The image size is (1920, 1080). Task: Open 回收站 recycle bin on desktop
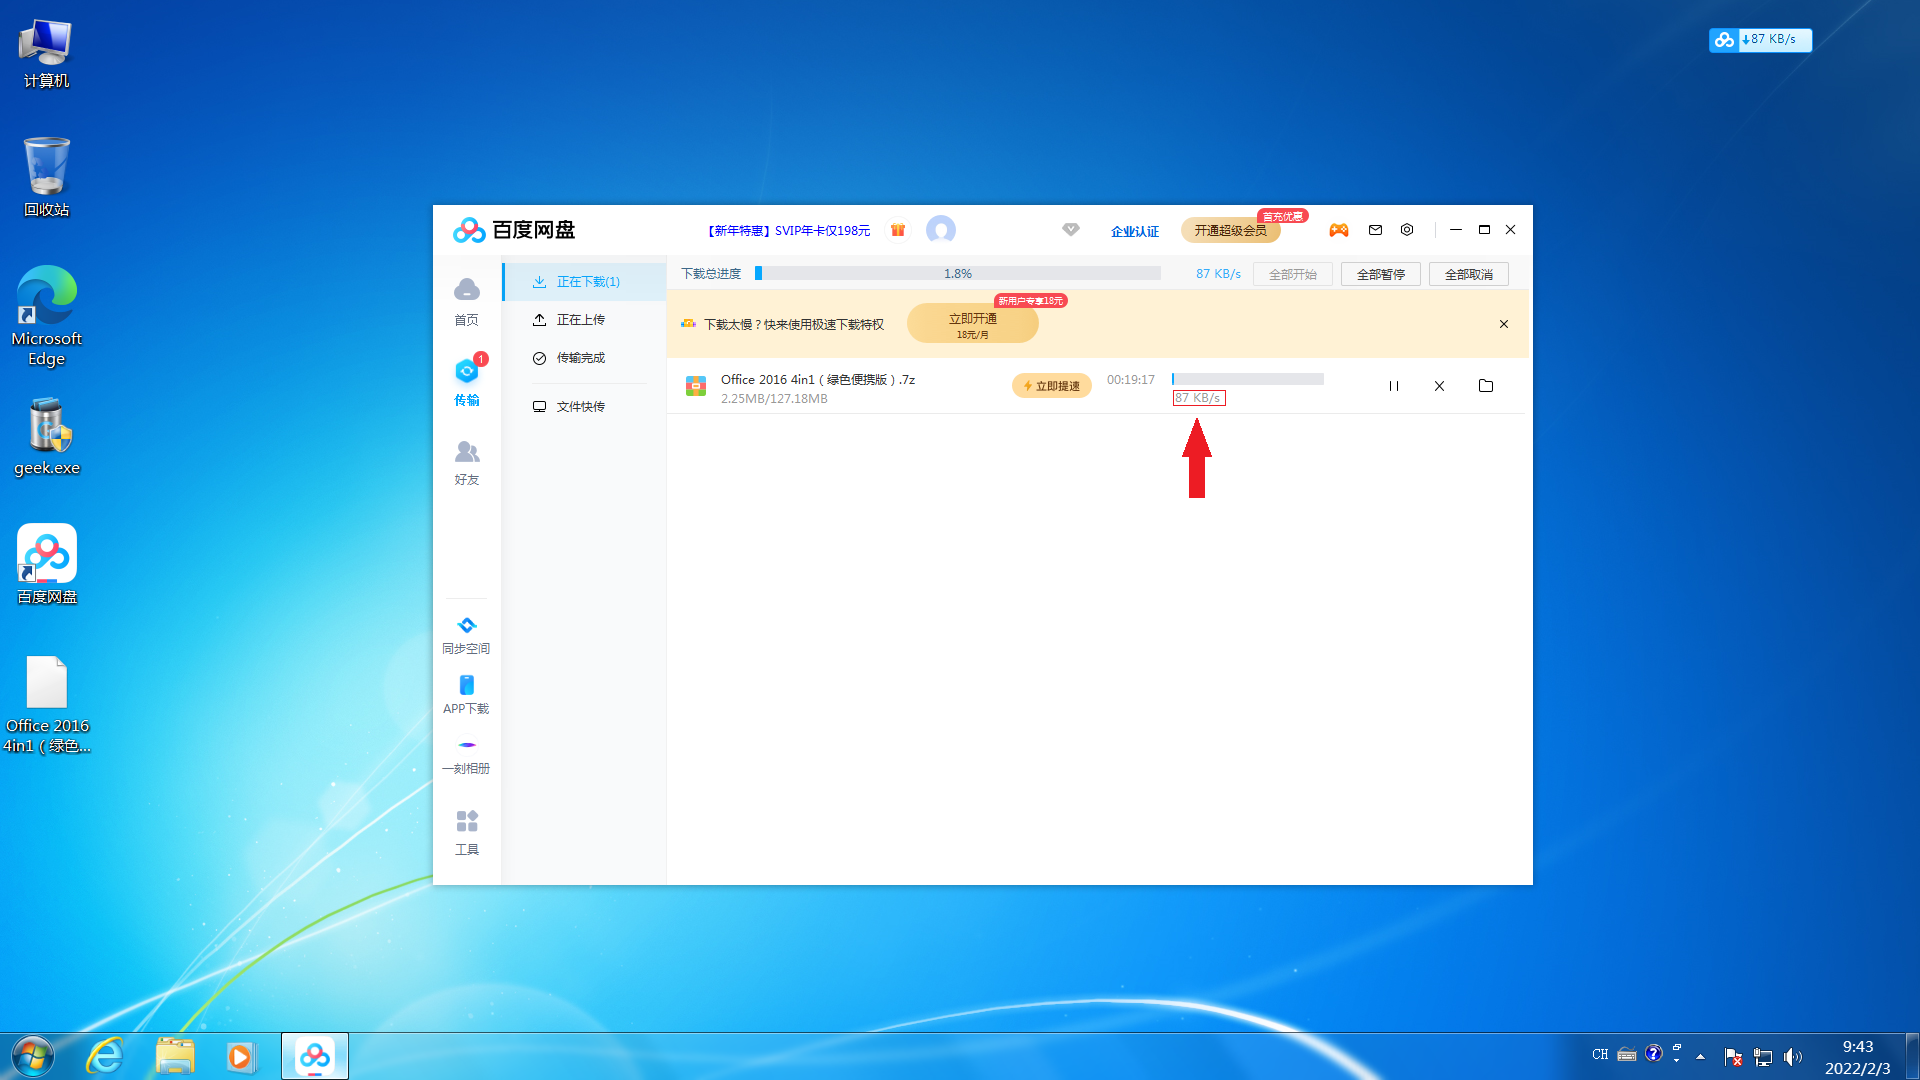pos(46,177)
